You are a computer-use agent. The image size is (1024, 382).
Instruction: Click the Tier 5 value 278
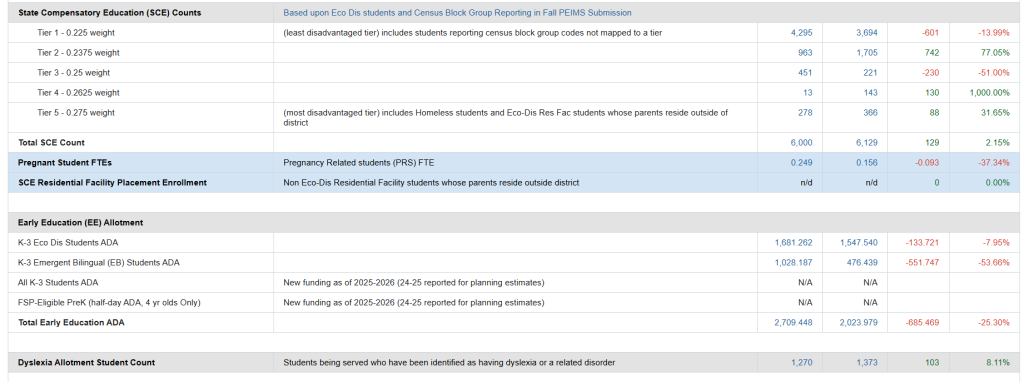pyautogui.click(x=805, y=112)
